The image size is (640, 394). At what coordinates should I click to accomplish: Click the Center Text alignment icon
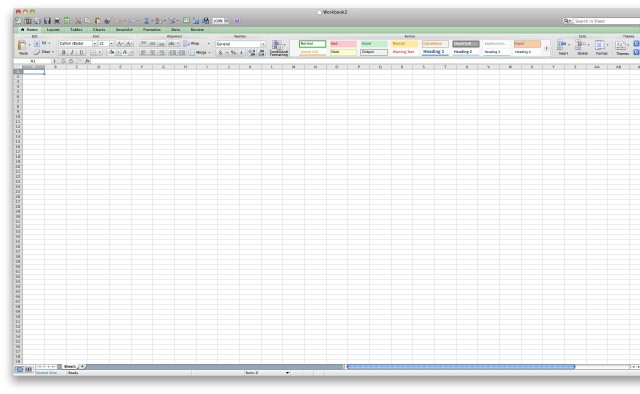pos(152,52)
